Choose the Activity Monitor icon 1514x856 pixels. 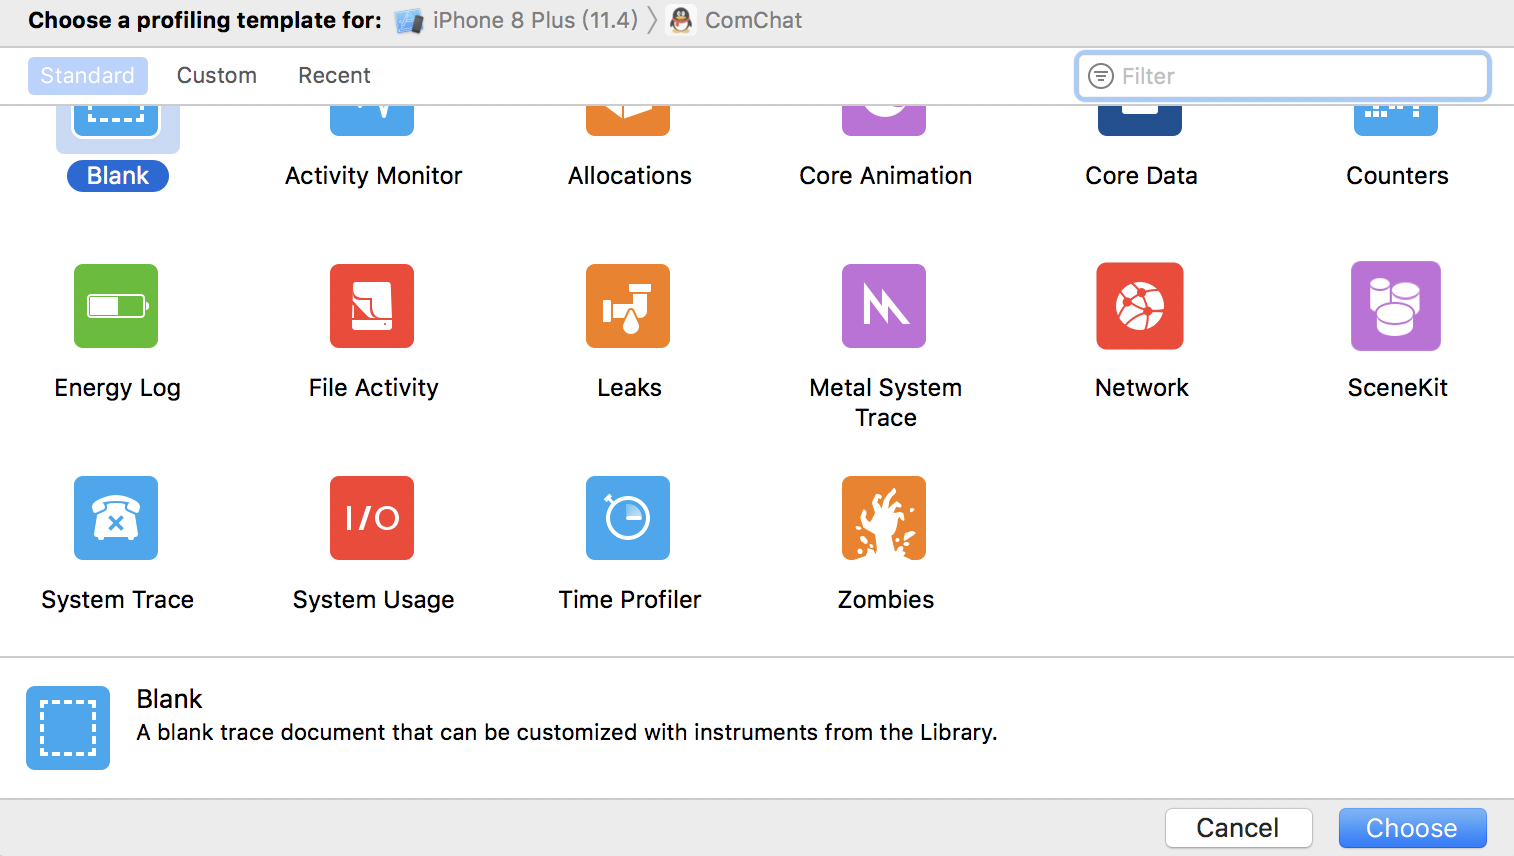372,121
